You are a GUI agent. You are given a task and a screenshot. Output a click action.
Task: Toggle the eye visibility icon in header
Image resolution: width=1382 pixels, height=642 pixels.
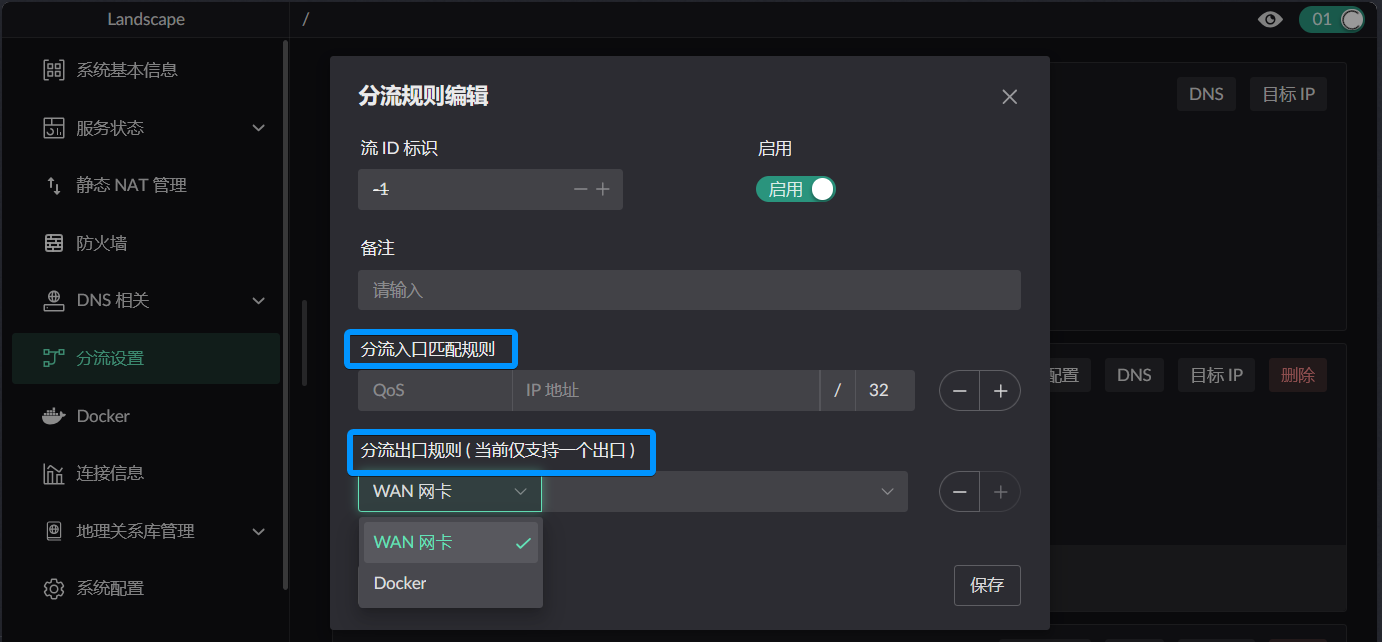(x=1270, y=19)
